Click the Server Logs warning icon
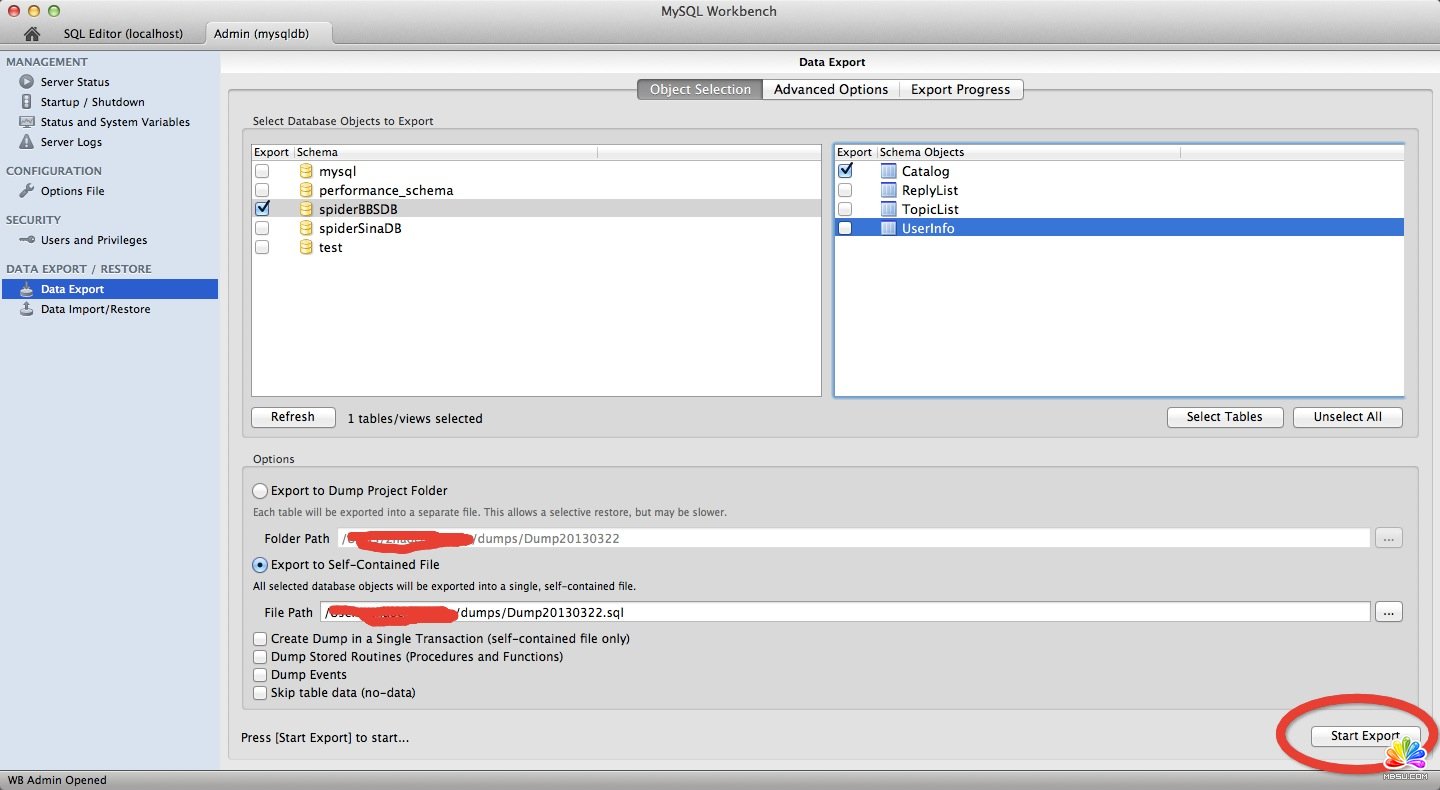Screen dimensions: 1440x790 27,142
